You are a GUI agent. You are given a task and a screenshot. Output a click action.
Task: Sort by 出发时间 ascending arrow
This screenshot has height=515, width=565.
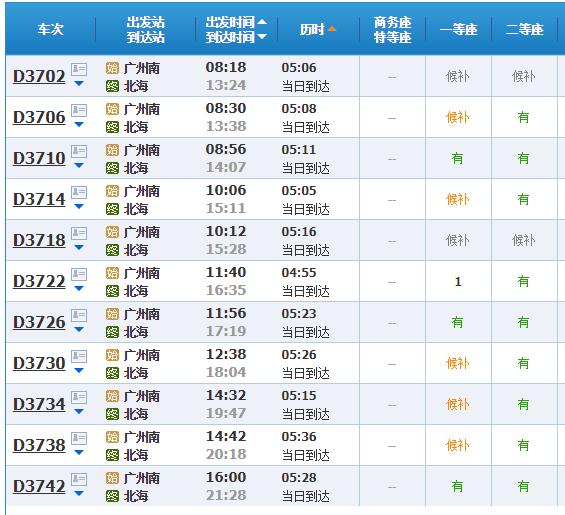(x=262, y=22)
